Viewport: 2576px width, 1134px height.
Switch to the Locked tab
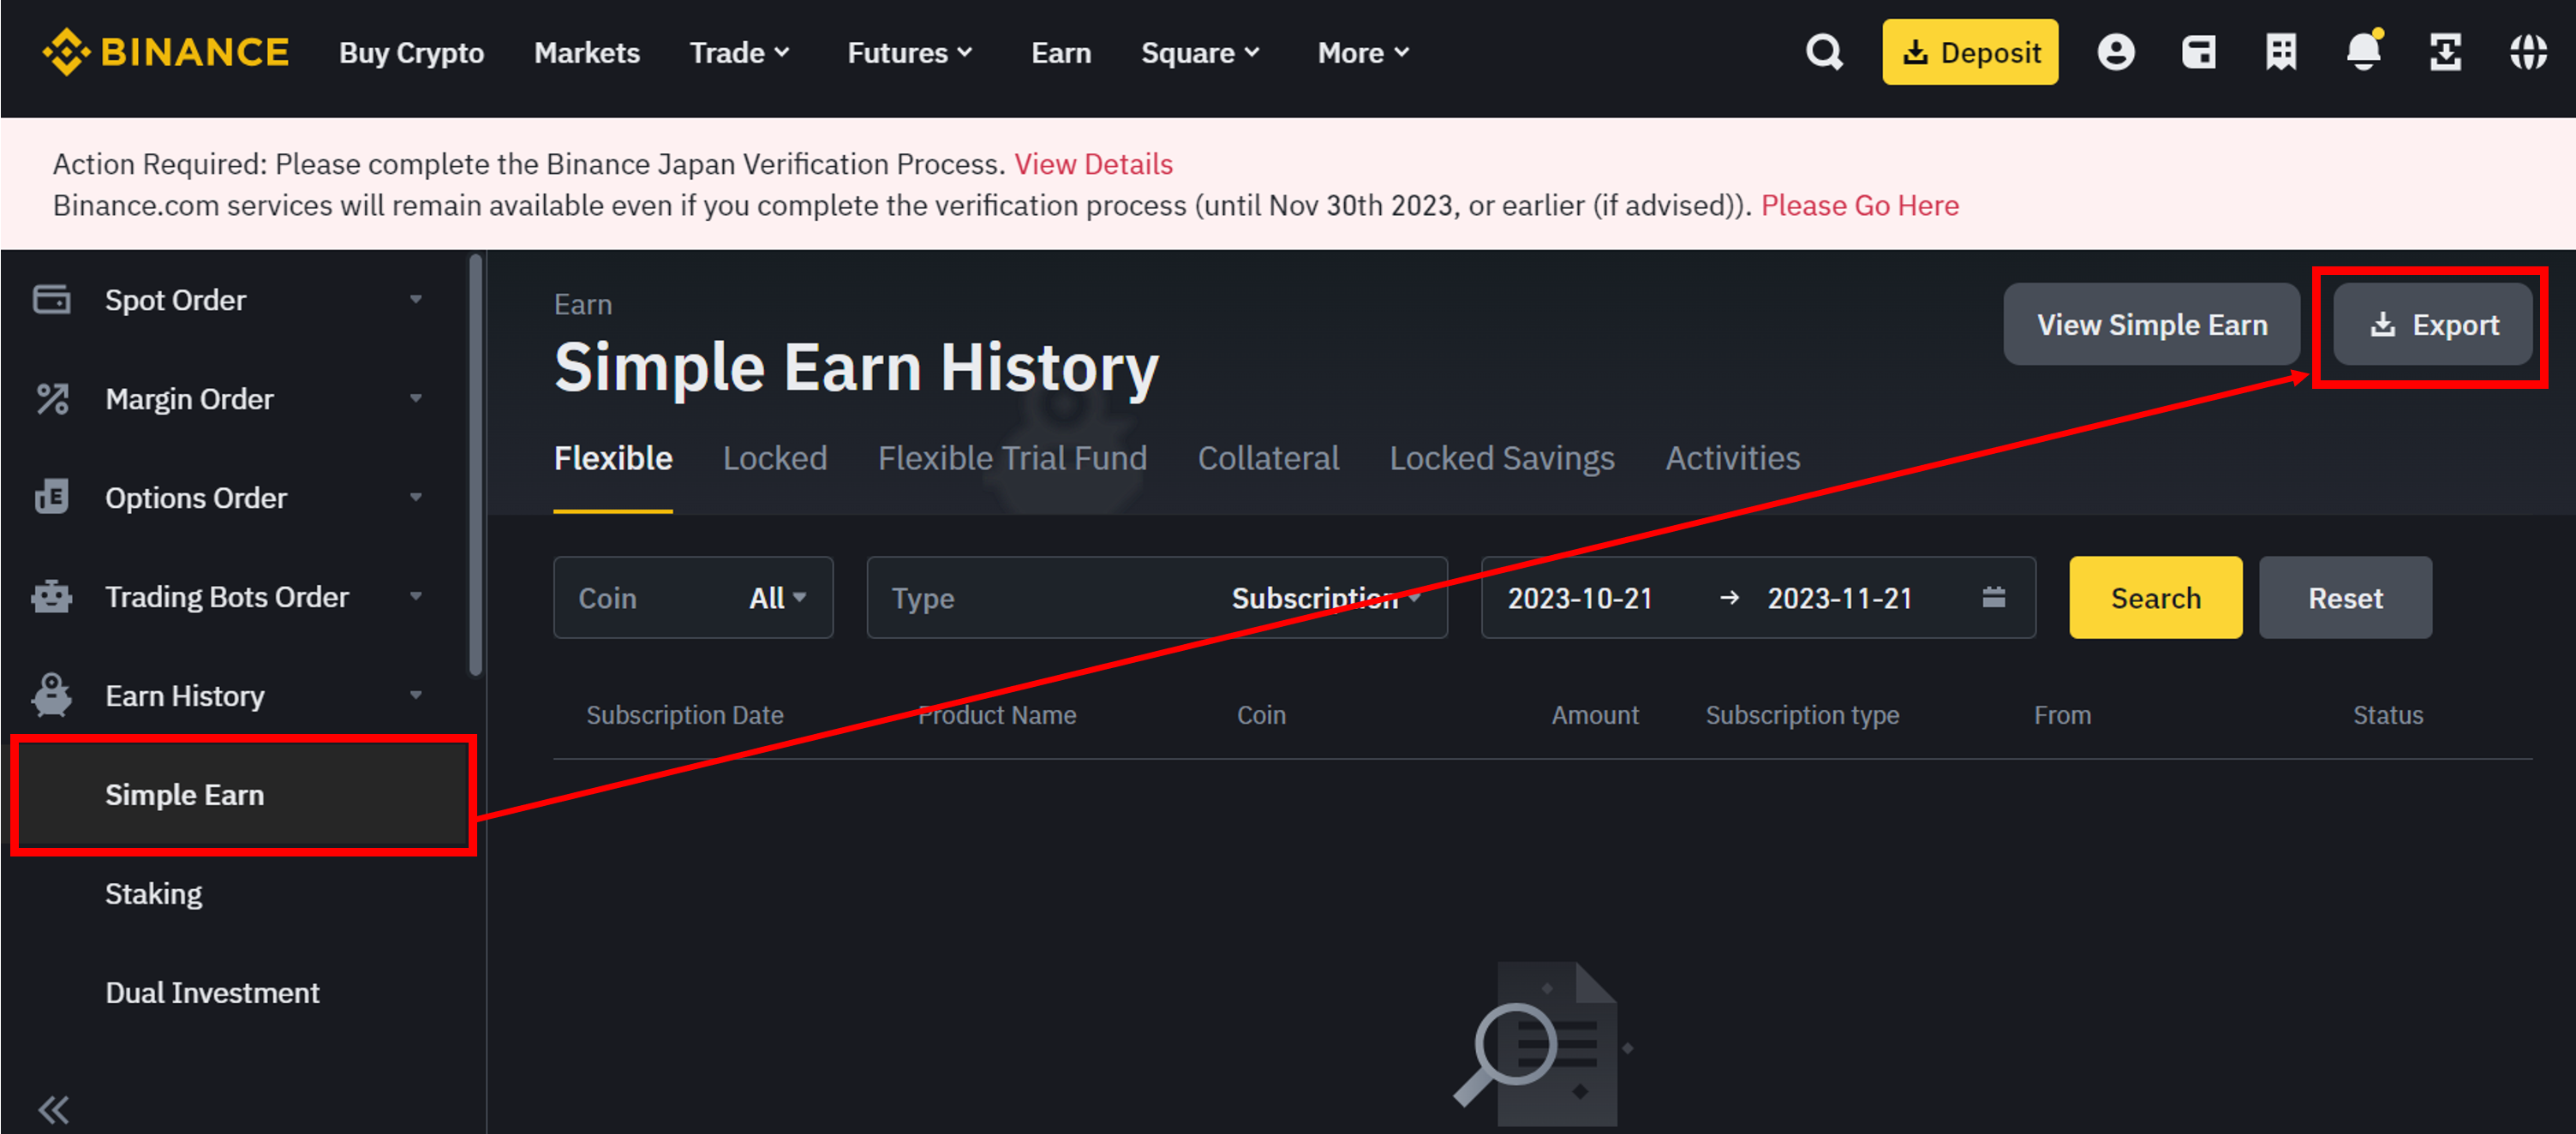click(775, 458)
